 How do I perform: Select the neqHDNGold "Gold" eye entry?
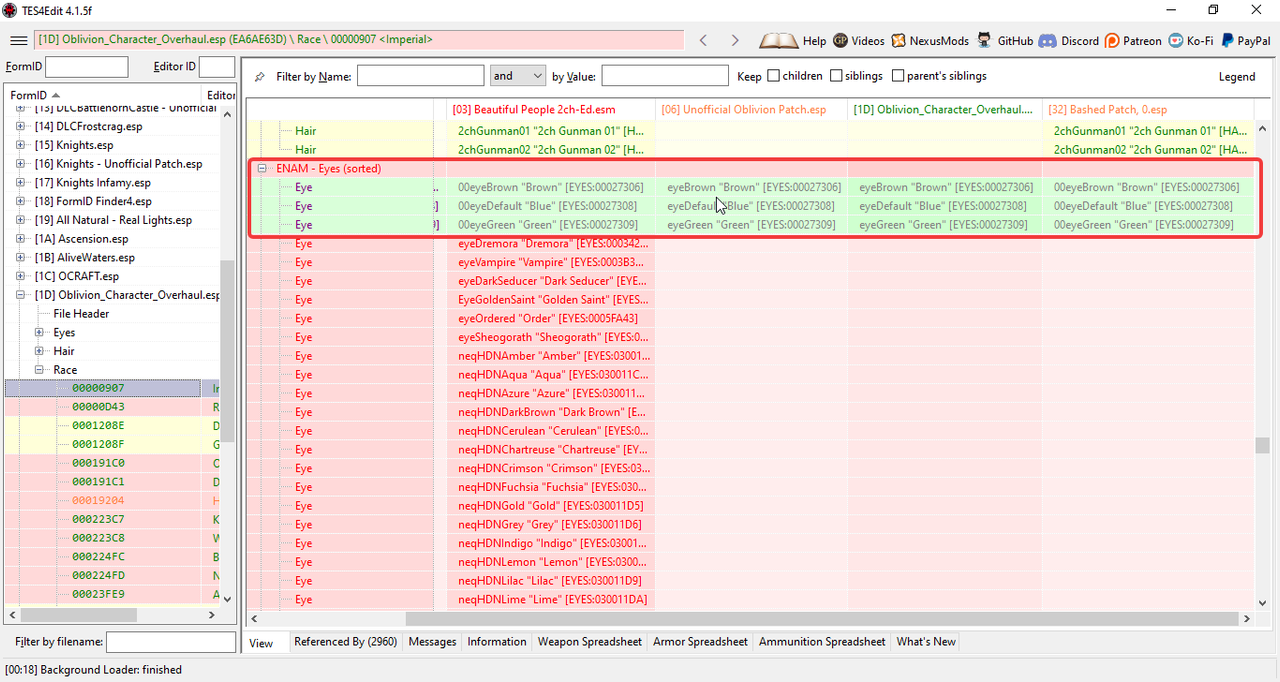(x=550, y=506)
